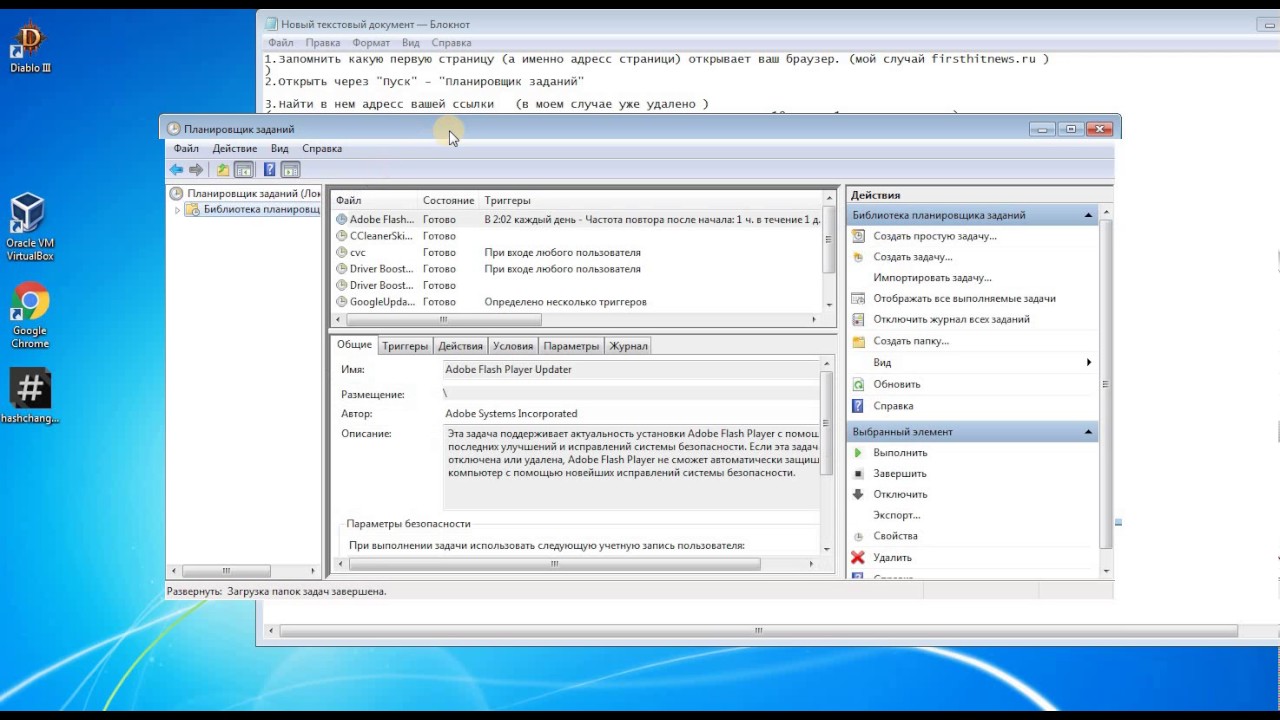The width and height of the screenshot is (1280, 720).
Task: Click the Oracle VM VirtualBox desktop icon
Action: pyautogui.click(x=30, y=227)
